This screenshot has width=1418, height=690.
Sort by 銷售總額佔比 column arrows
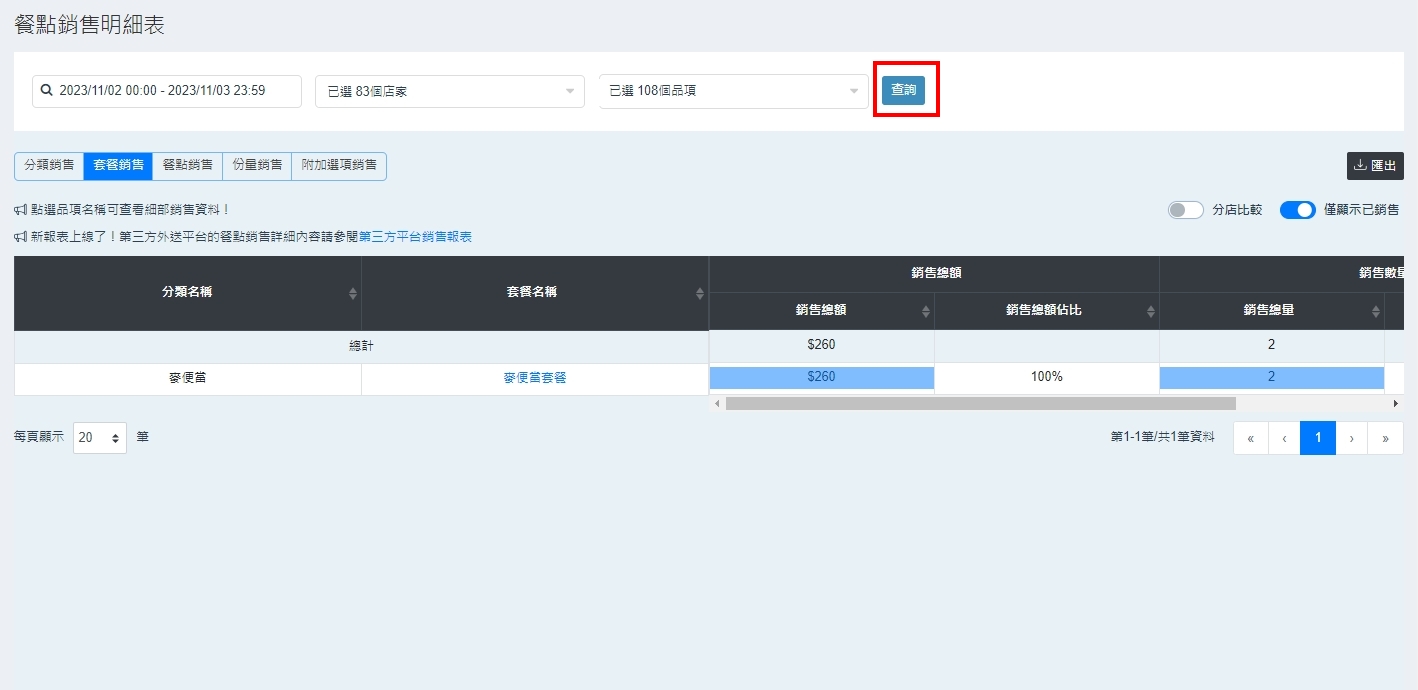(1150, 311)
